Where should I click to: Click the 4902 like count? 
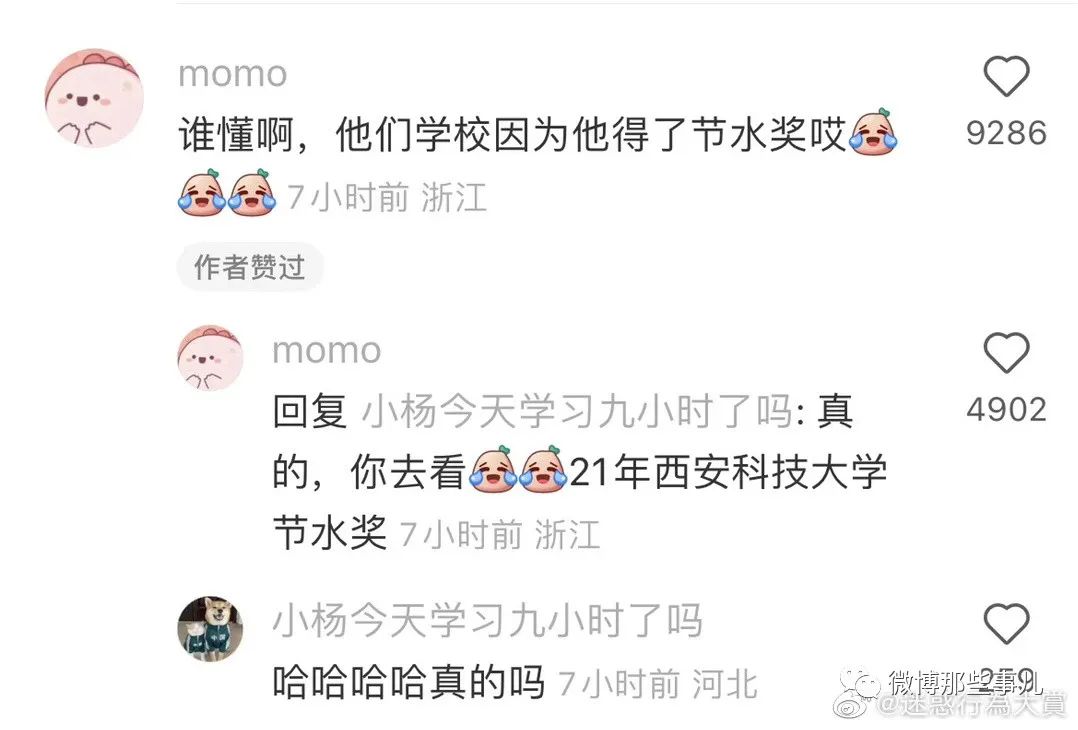pyautogui.click(x=1006, y=410)
